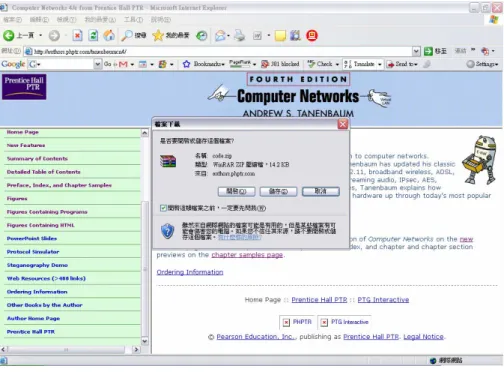Expand the Google search box dropdown
This screenshot has height=372, width=504.
click(97, 64)
